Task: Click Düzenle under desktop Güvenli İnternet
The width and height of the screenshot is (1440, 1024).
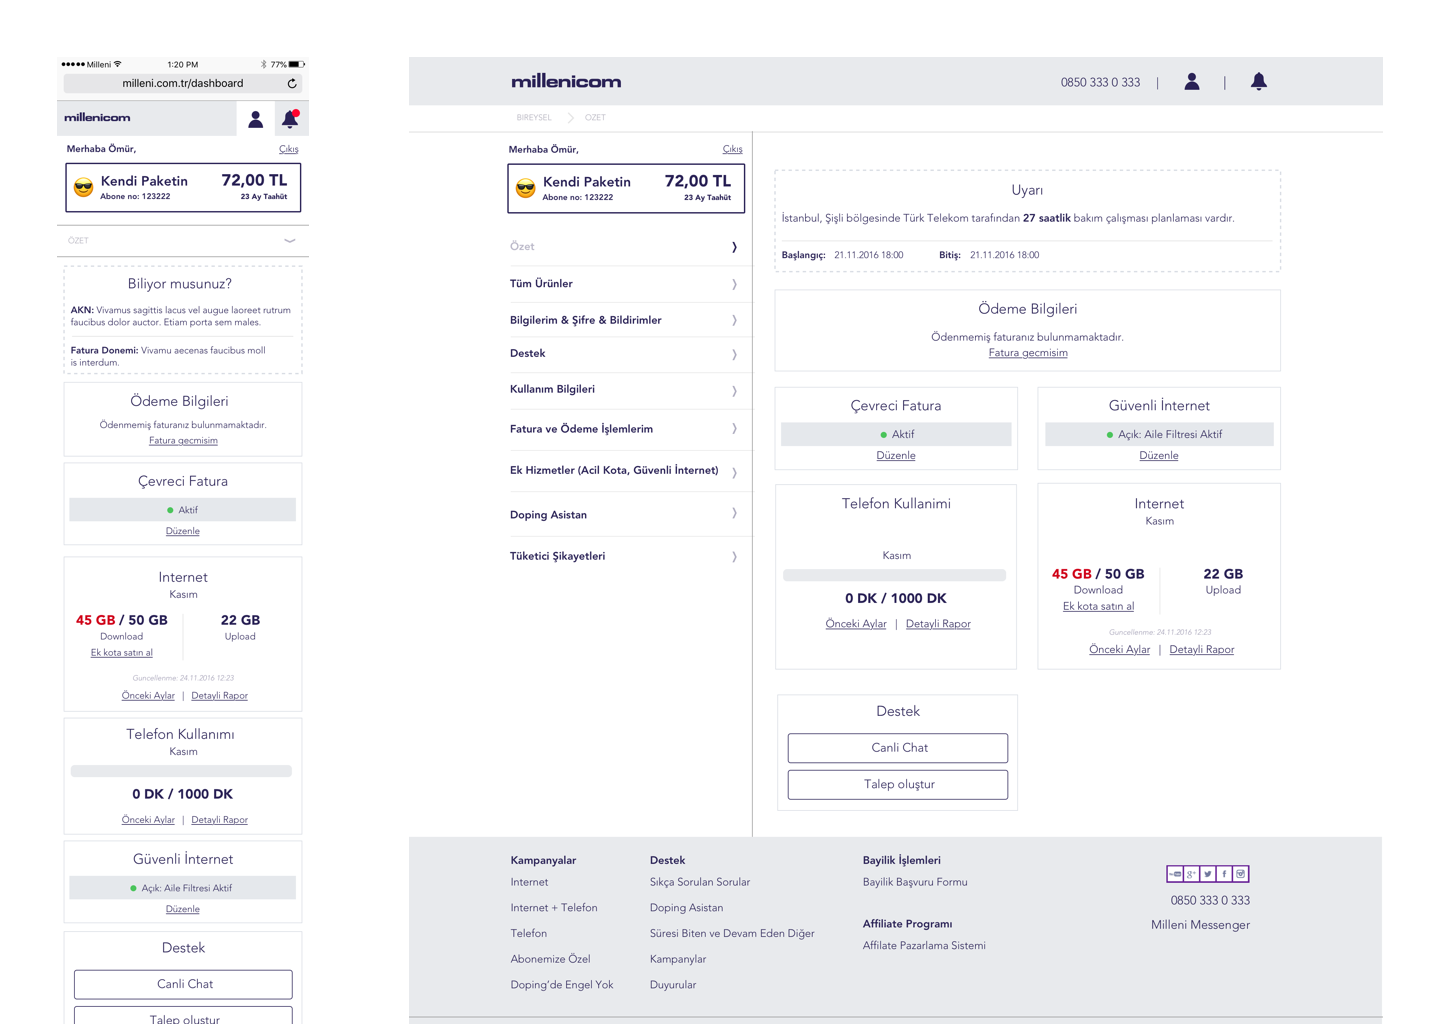Action: [x=1159, y=455]
